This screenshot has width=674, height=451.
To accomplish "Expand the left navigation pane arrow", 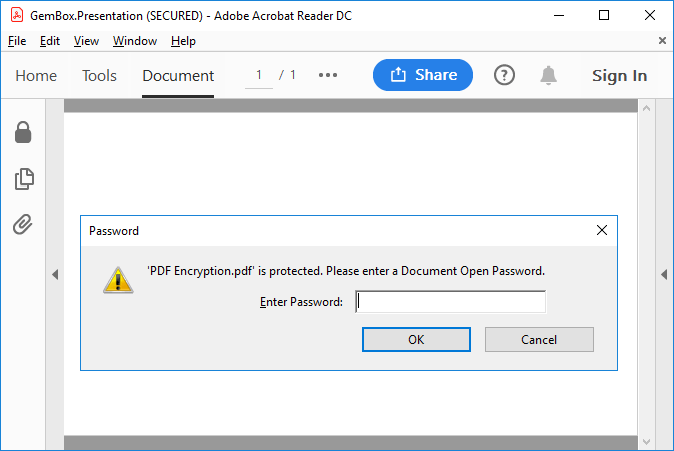I will coord(55,274).
